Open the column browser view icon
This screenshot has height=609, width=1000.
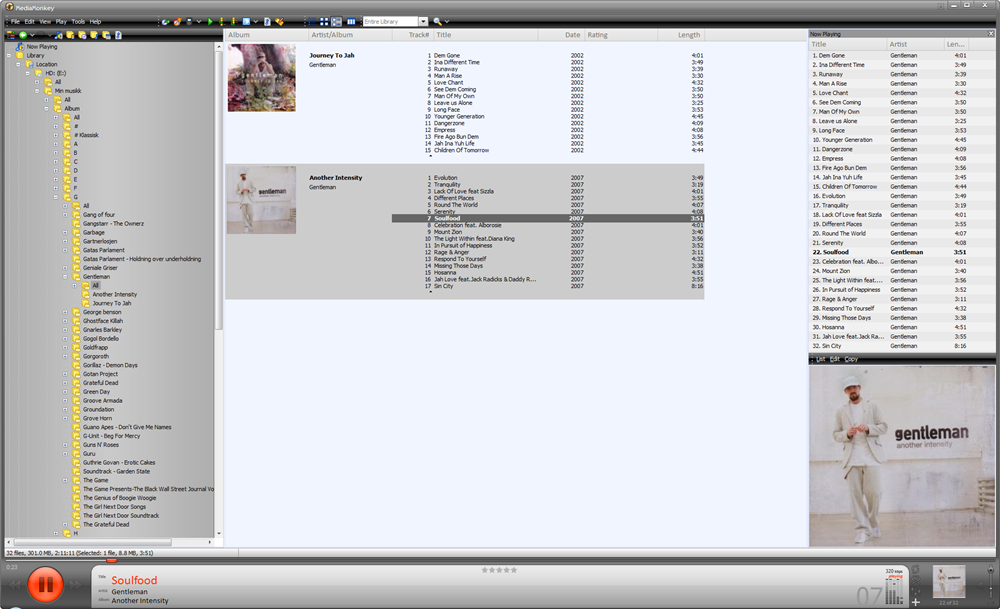pyautogui.click(x=351, y=22)
